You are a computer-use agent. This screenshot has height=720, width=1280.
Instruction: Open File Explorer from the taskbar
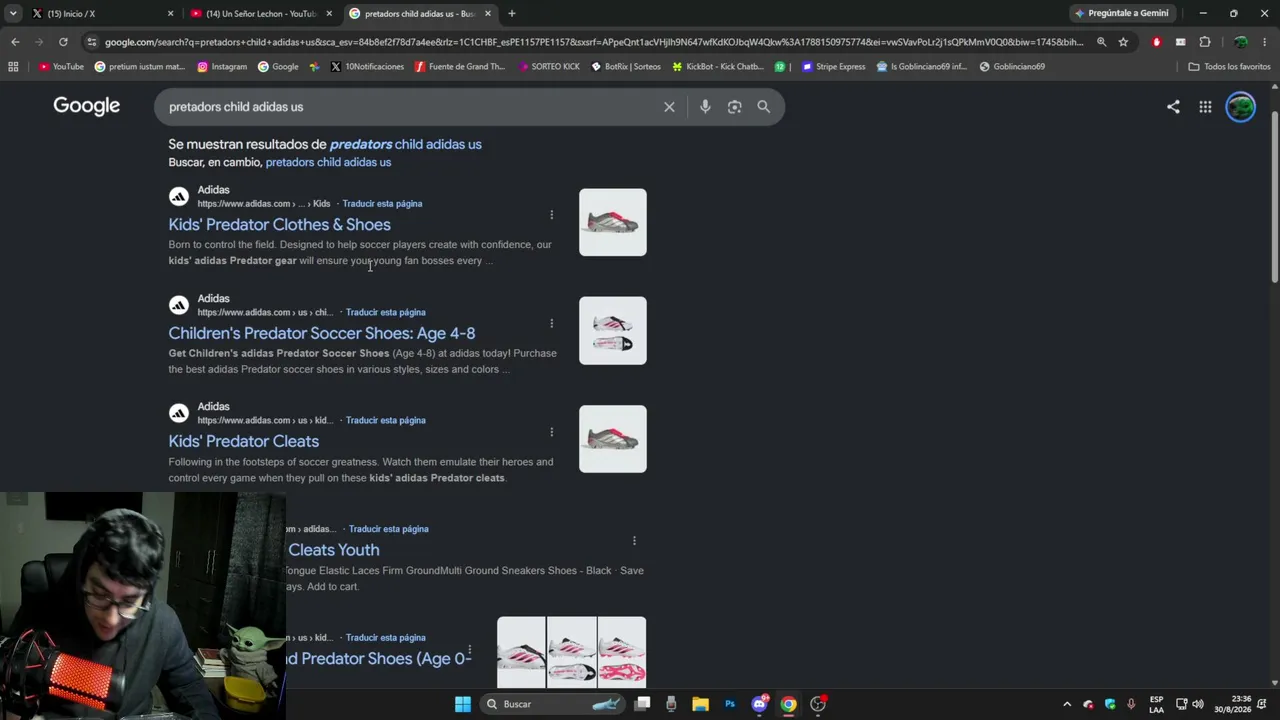click(x=700, y=704)
